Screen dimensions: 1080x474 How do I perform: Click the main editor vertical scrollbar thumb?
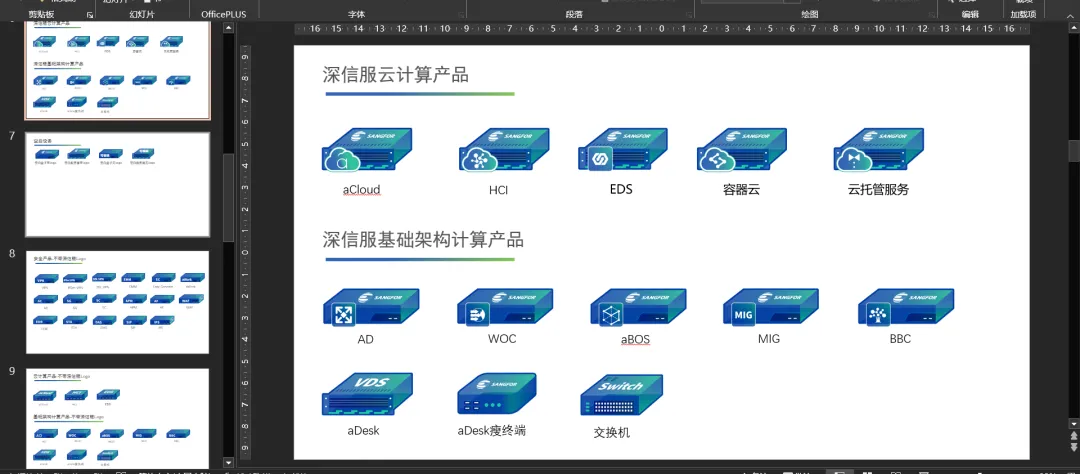[x=1074, y=150]
